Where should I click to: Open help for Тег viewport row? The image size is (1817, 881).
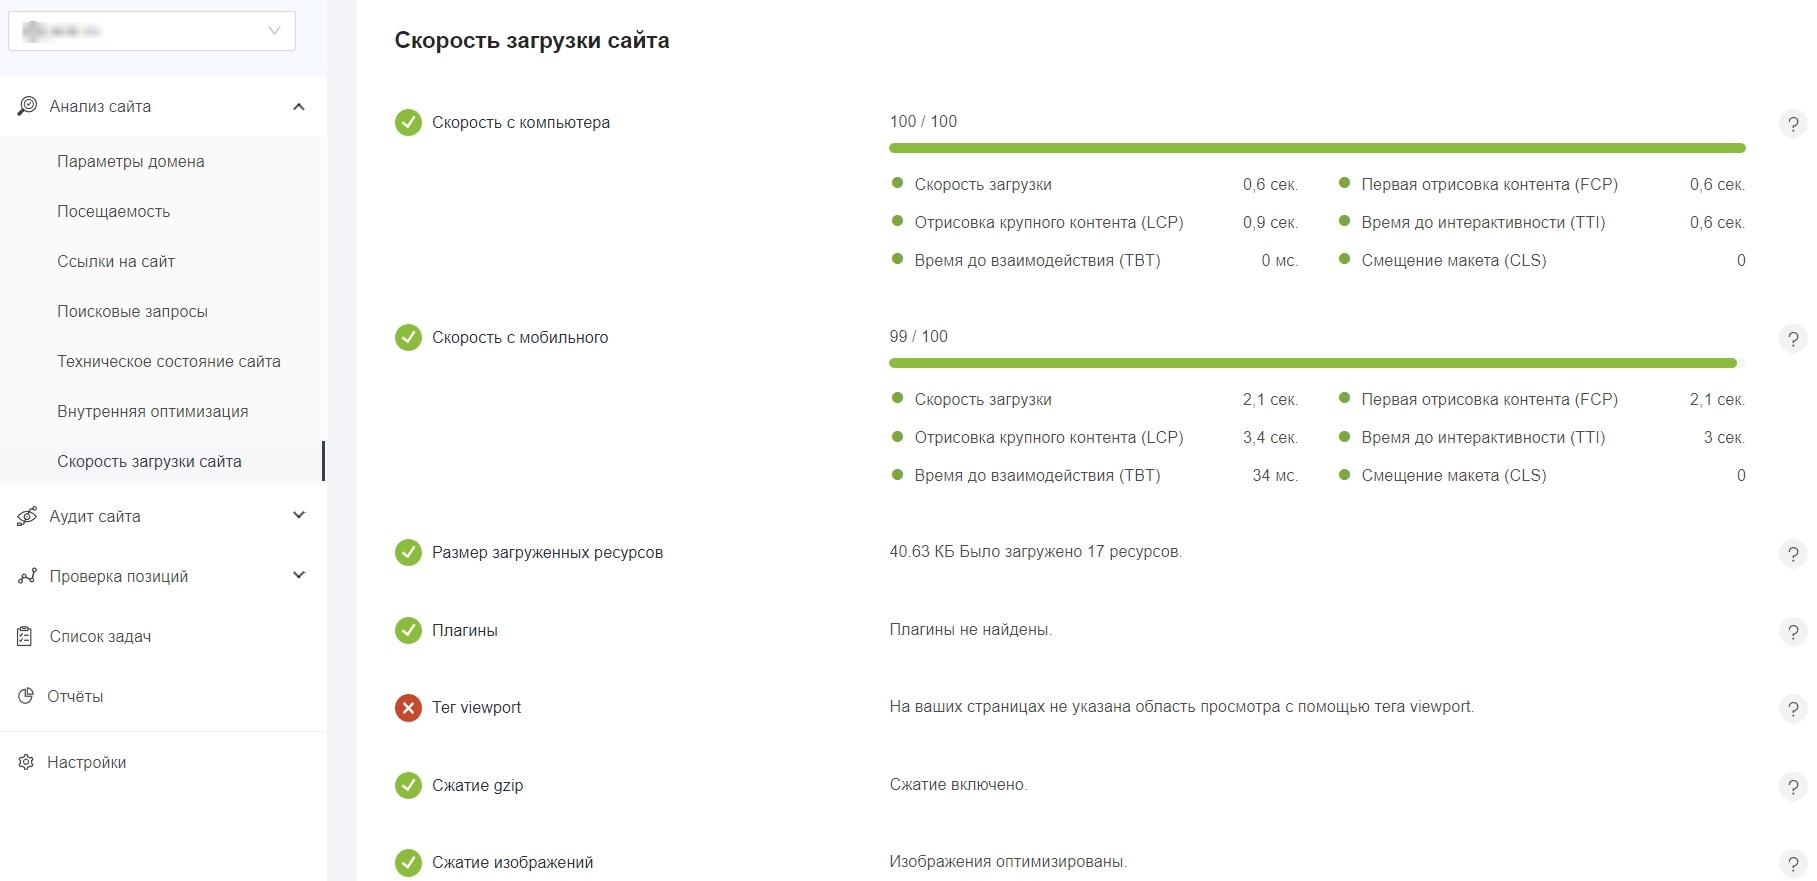[1792, 709]
